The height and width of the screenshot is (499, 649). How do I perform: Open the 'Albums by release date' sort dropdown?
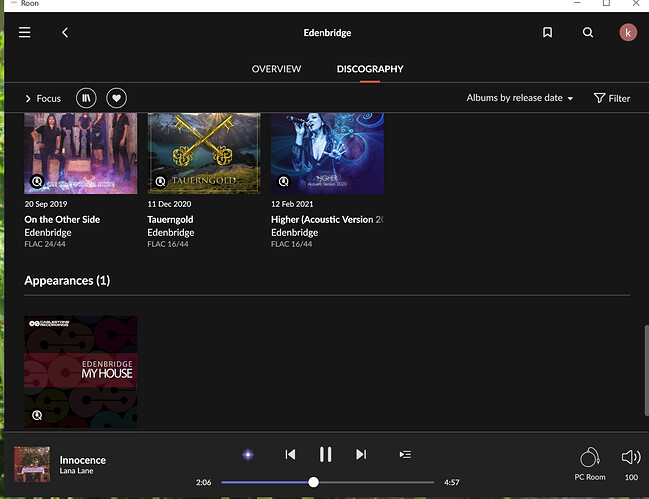tap(519, 98)
